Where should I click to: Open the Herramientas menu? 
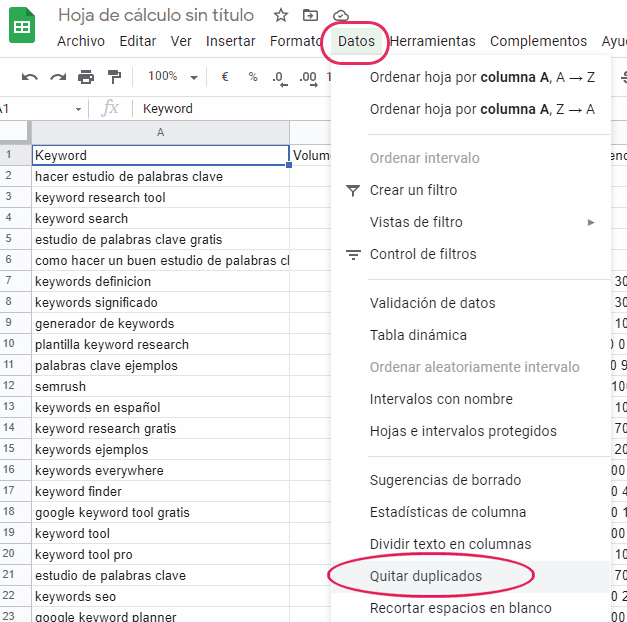(433, 41)
